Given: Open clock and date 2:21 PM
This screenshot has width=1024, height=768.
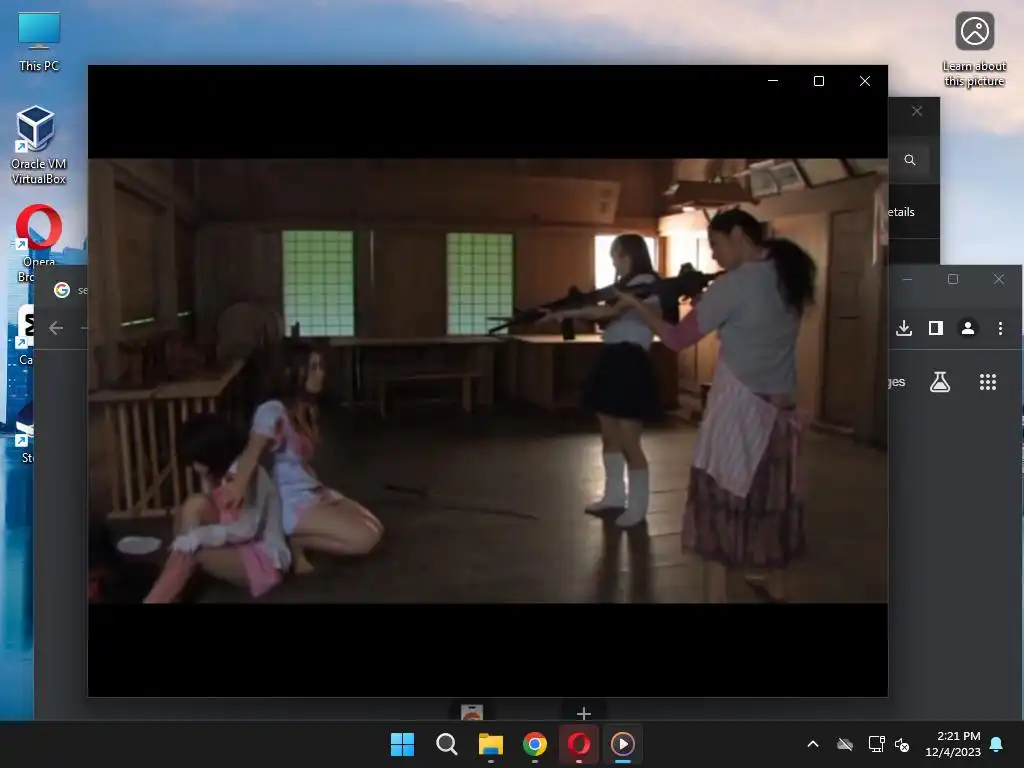Looking at the screenshot, I should [x=953, y=744].
